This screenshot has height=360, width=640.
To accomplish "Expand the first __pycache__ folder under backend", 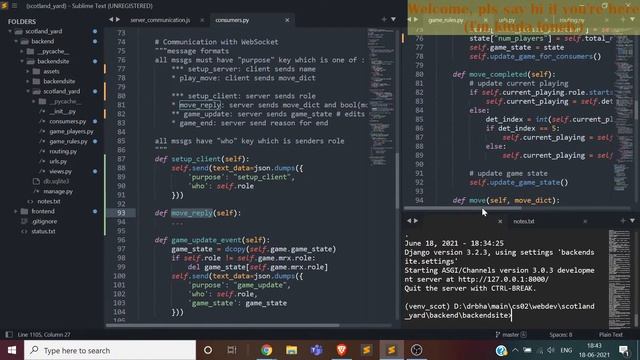I will [x=22, y=51].
